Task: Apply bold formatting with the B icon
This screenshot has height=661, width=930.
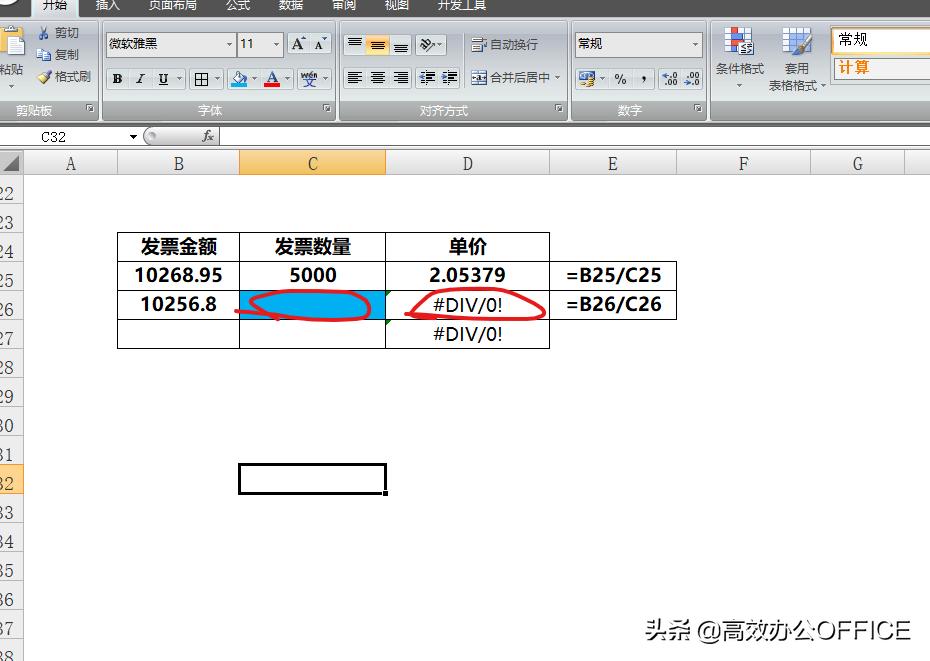Action: pos(117,78)
